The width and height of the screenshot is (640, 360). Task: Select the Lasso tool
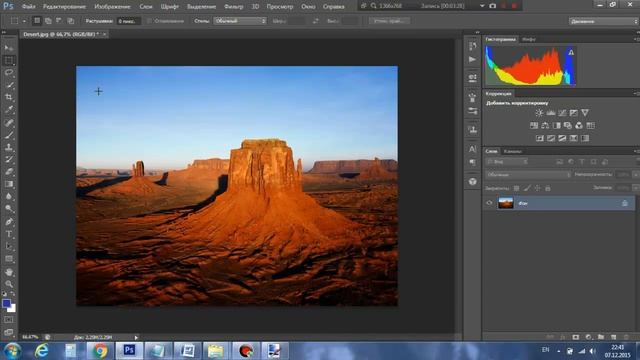pyautogui.click(x=9, y=73)
